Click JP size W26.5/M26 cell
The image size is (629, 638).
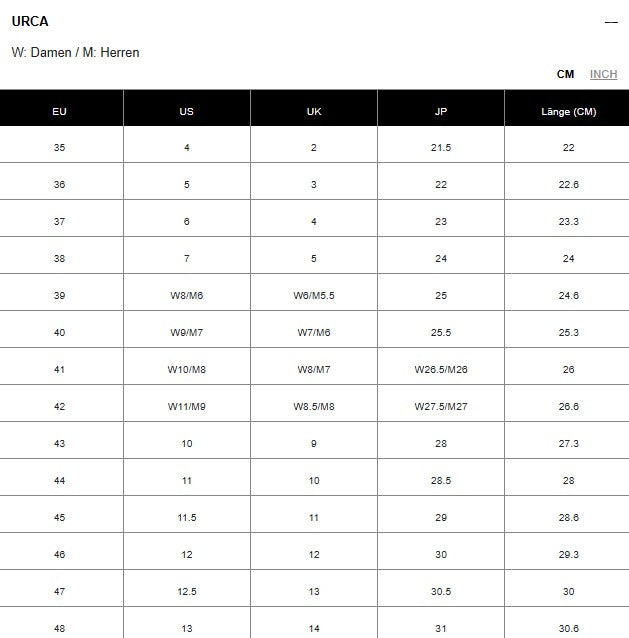coord(441,369)
